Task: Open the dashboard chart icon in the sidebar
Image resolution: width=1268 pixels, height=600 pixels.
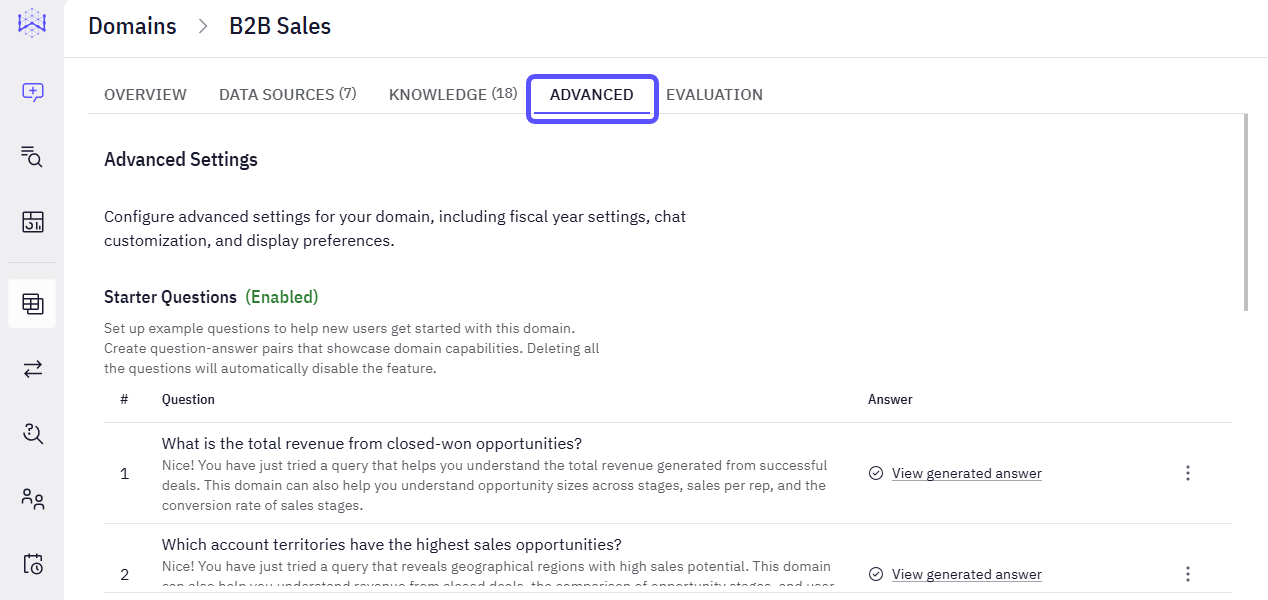Action: (32, 222)
